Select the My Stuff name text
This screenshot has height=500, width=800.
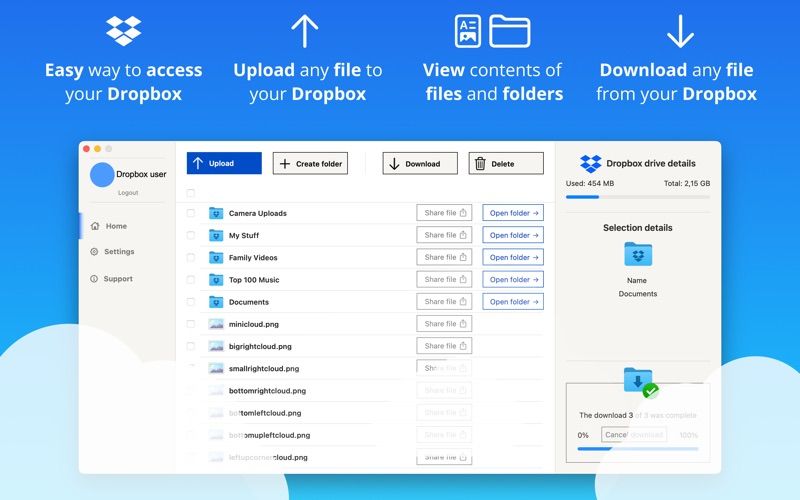point(244,235)
